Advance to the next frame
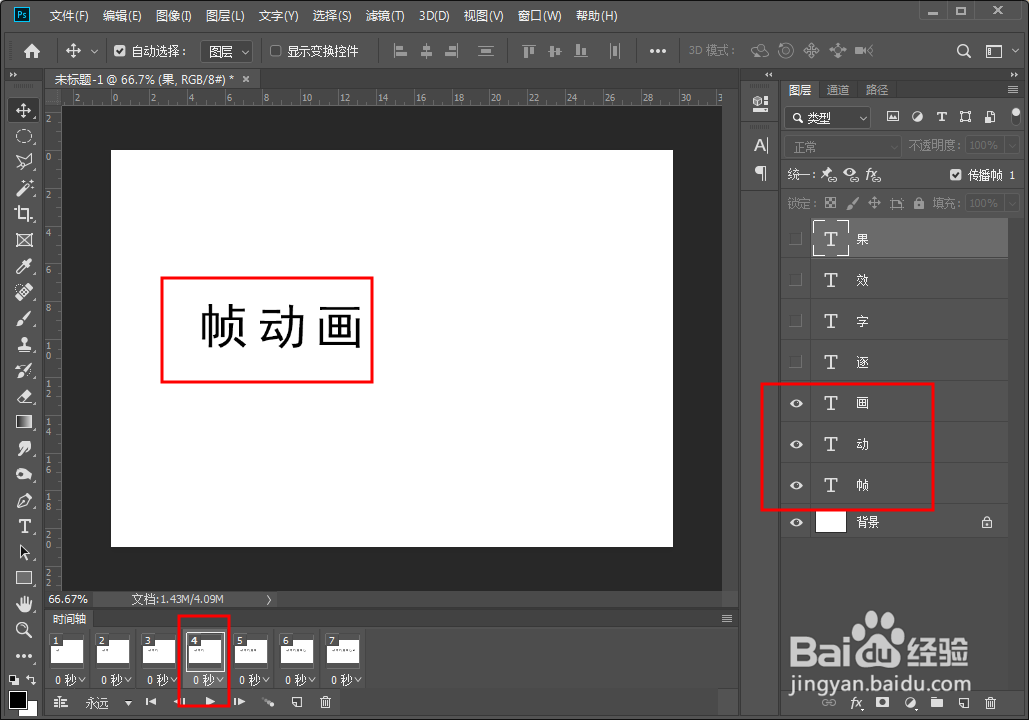The width and height of the screenshot is (1029, 720). pos(240,702)
